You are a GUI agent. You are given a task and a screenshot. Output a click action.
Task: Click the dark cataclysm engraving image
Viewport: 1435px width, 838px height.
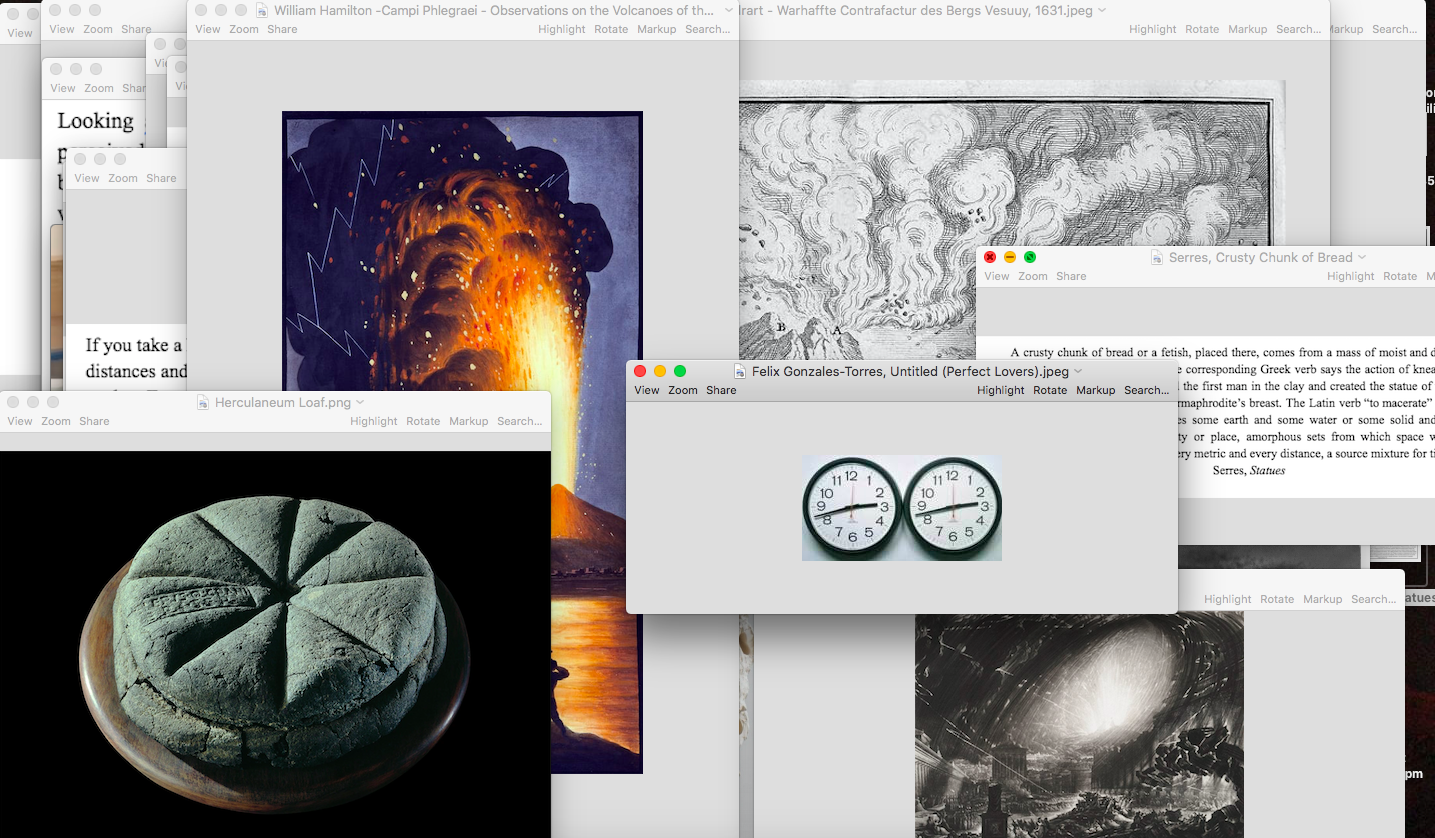[1079, 725]
